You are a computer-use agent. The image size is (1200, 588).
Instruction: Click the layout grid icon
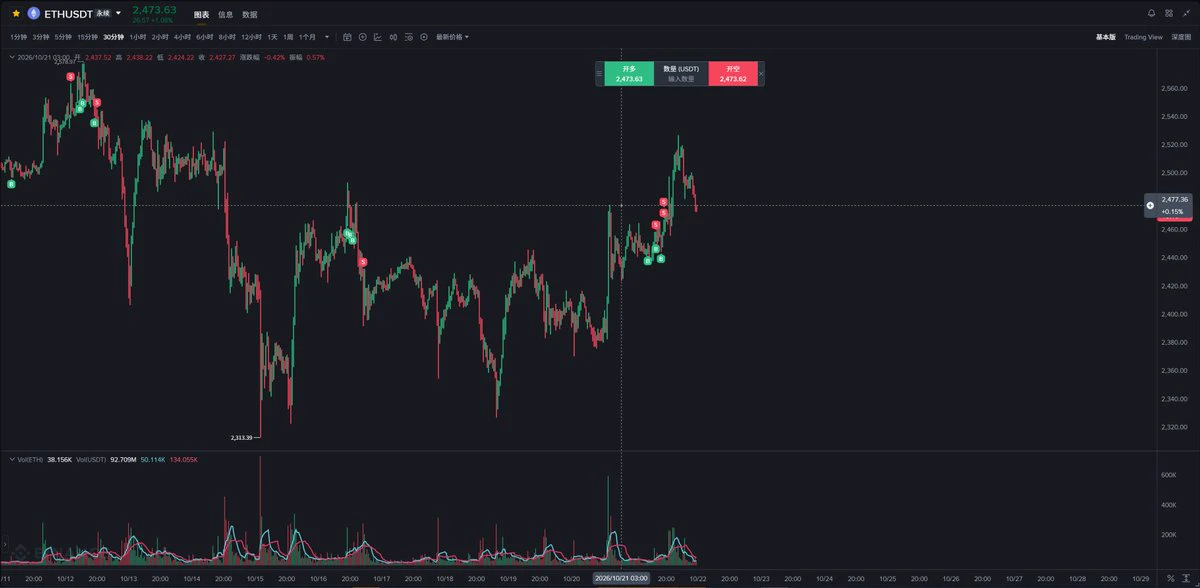coord(1168,13)
